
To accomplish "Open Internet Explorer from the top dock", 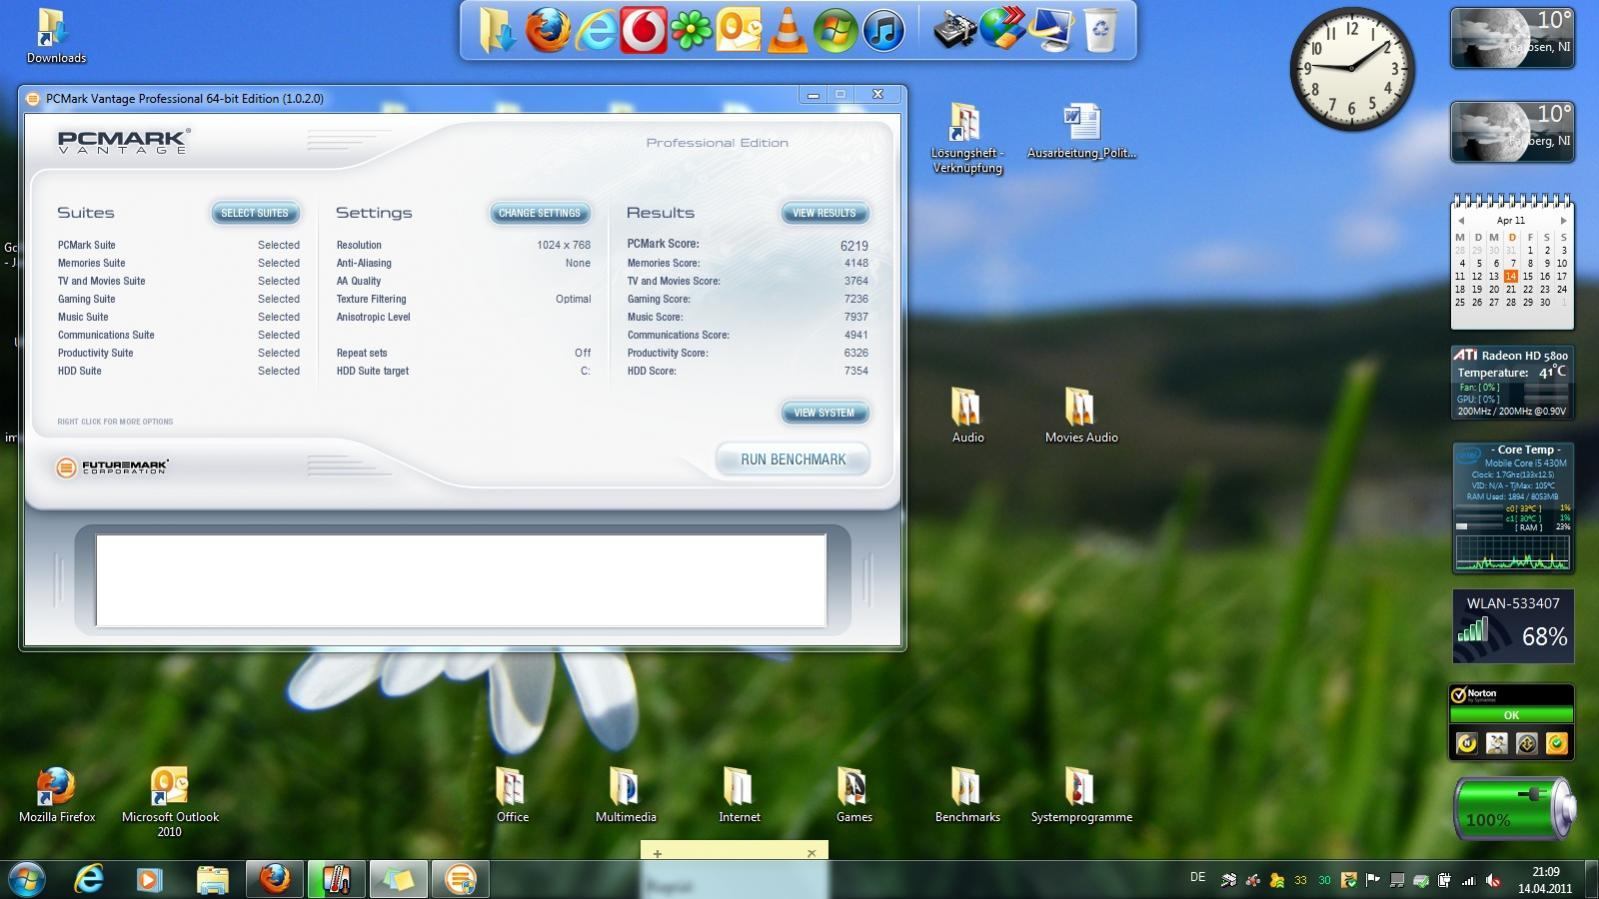I will click(595, 31).
